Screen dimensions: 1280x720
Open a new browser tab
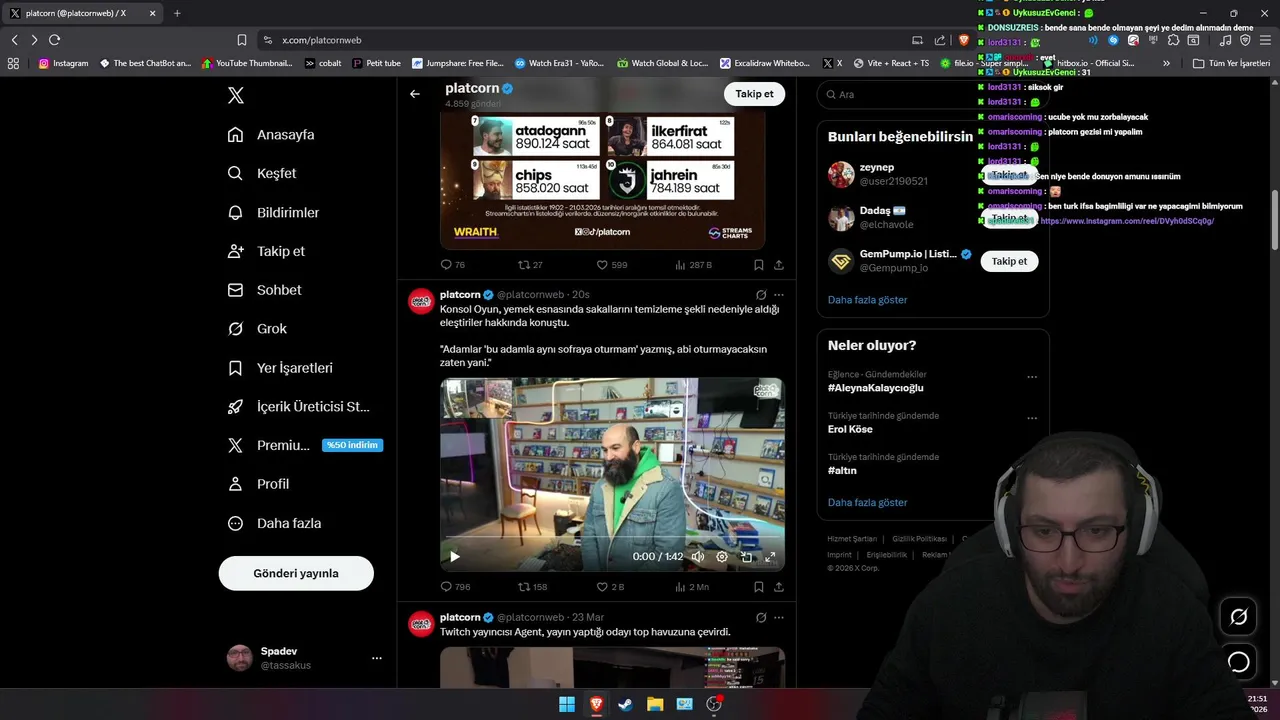[177, 13]
